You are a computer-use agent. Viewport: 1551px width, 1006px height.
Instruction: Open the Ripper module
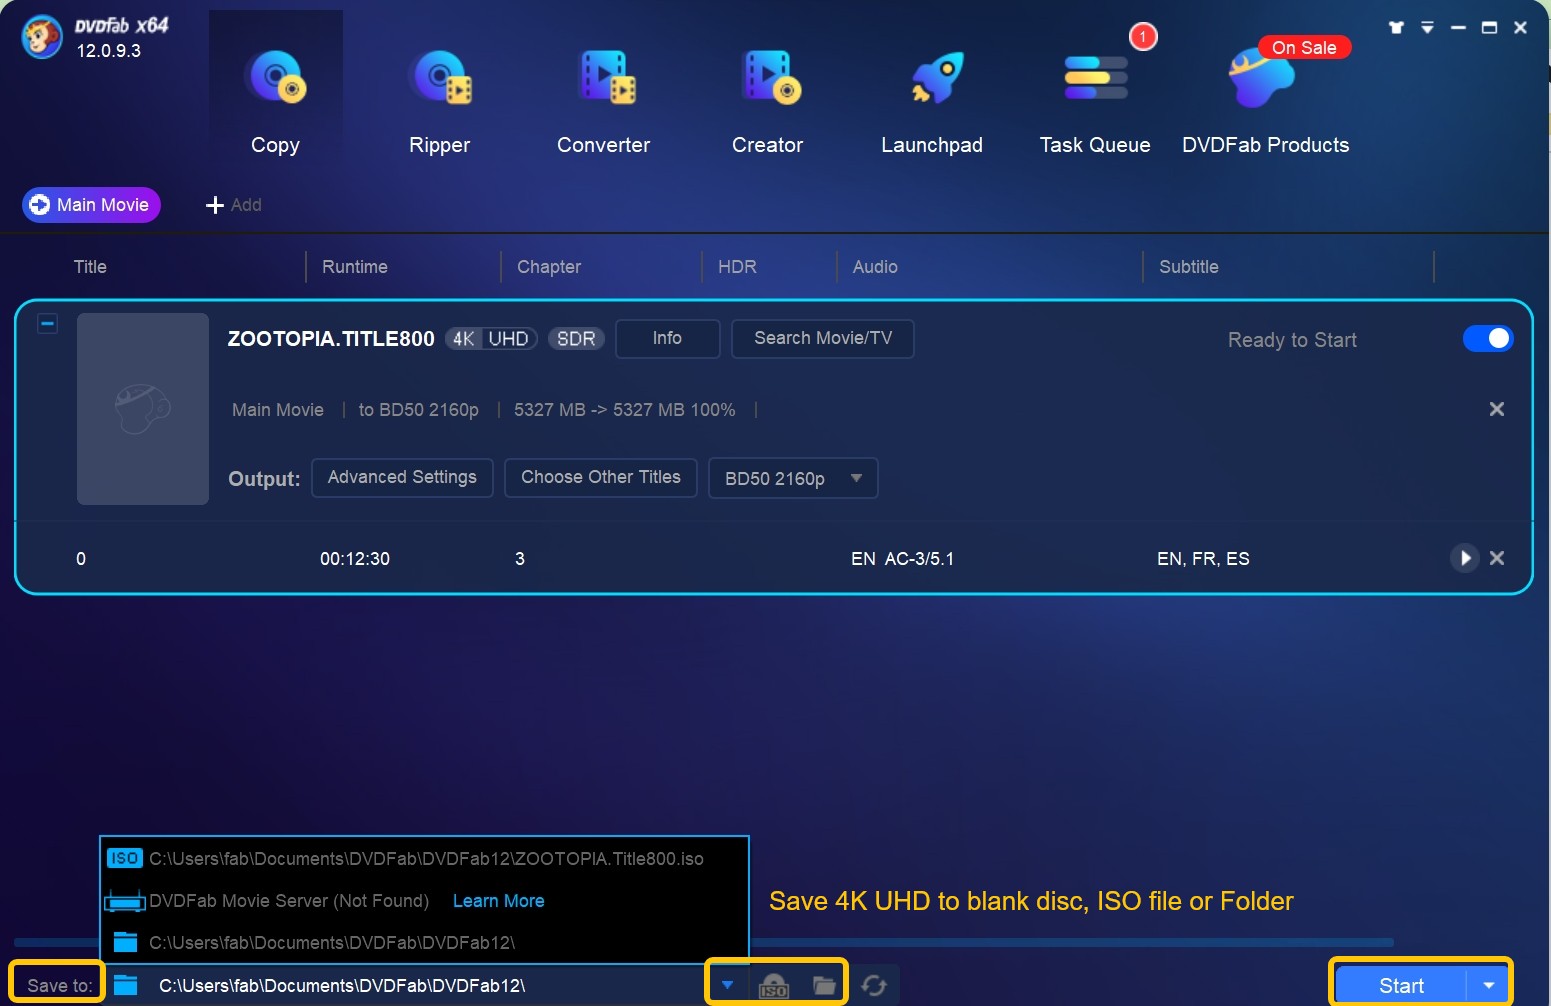click(x=439, y=103)
